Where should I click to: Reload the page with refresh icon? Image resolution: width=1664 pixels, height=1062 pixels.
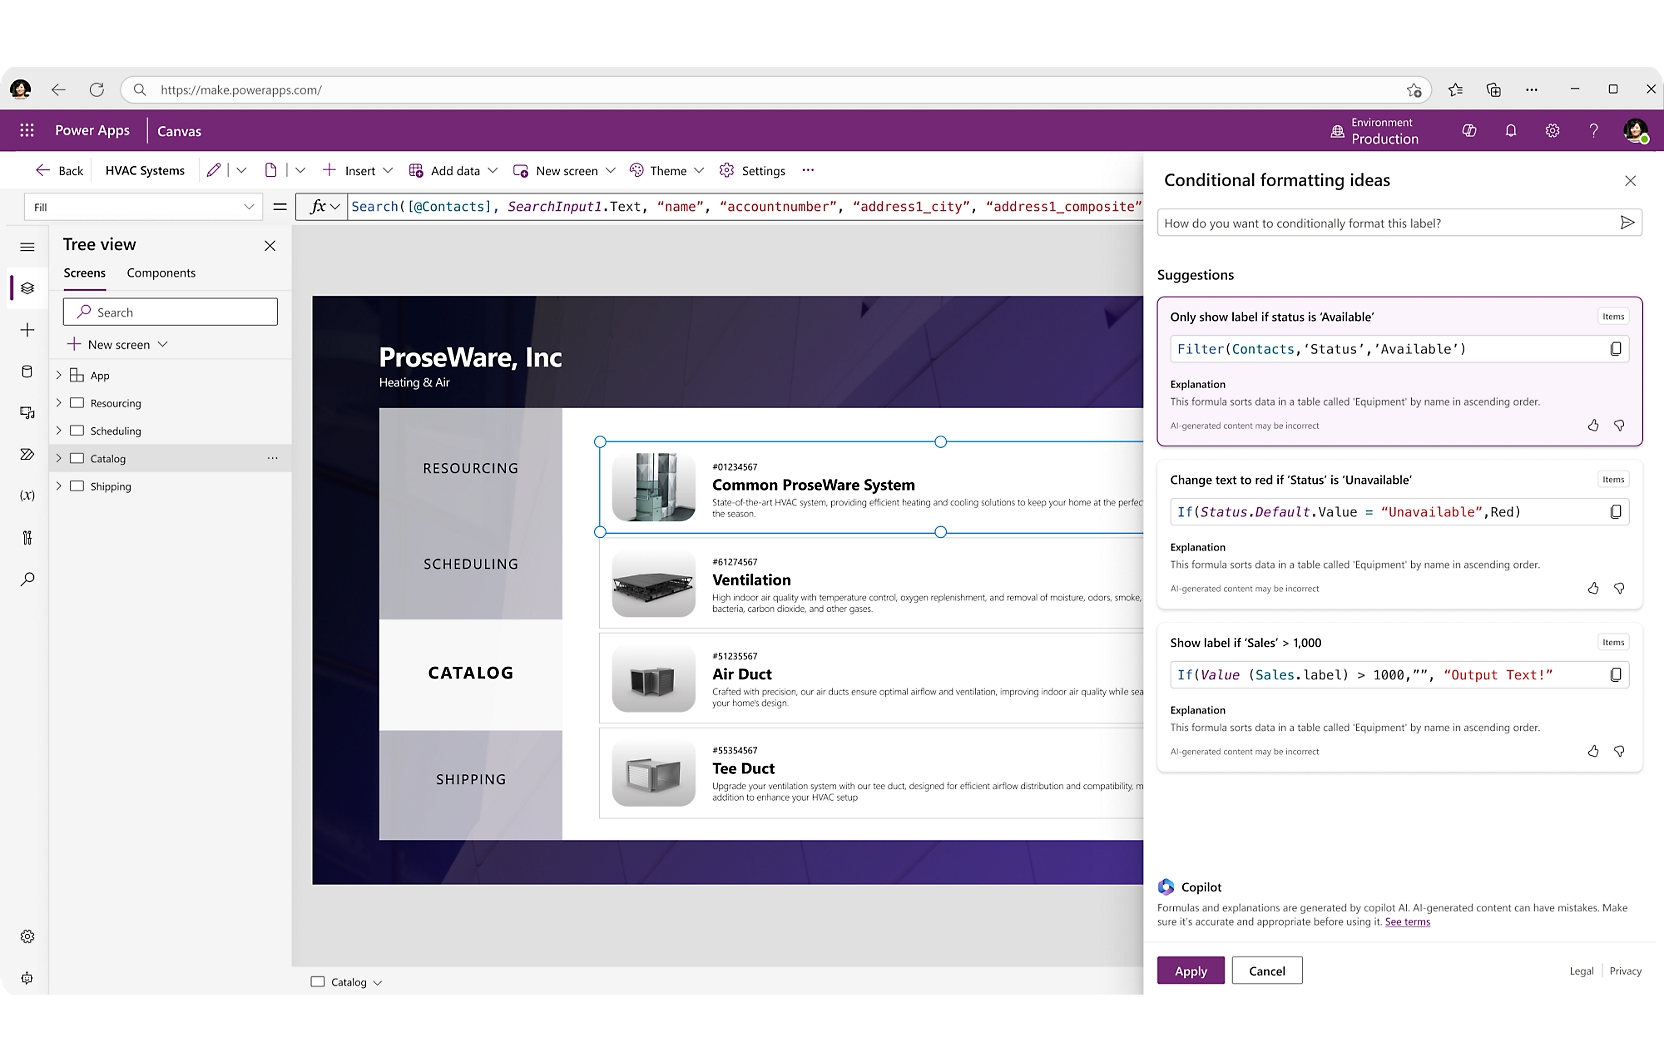pyautogui.click(x=96, y=90)
